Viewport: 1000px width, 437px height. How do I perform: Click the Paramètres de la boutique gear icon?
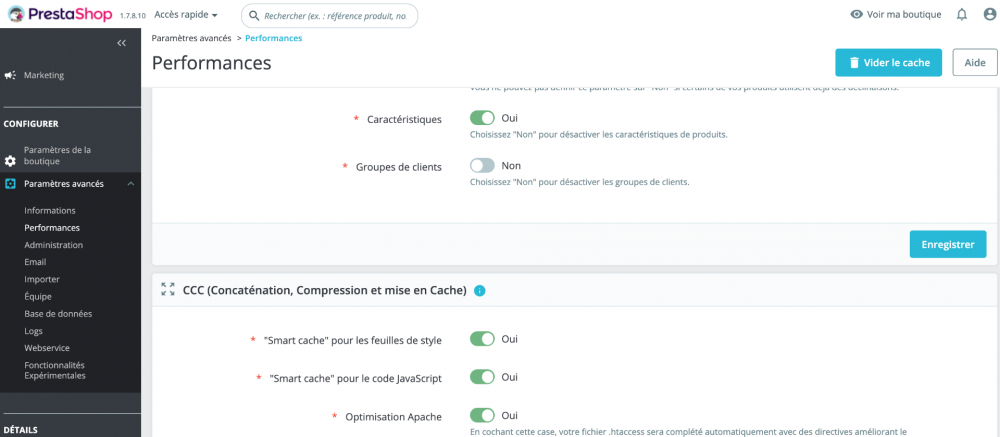[10, 160]
